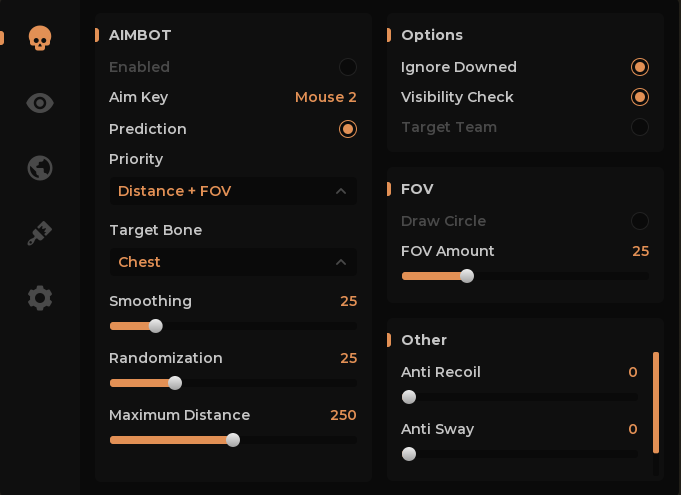Open the gear settings tab
This screenshot has height=495, width=681.
40,298
